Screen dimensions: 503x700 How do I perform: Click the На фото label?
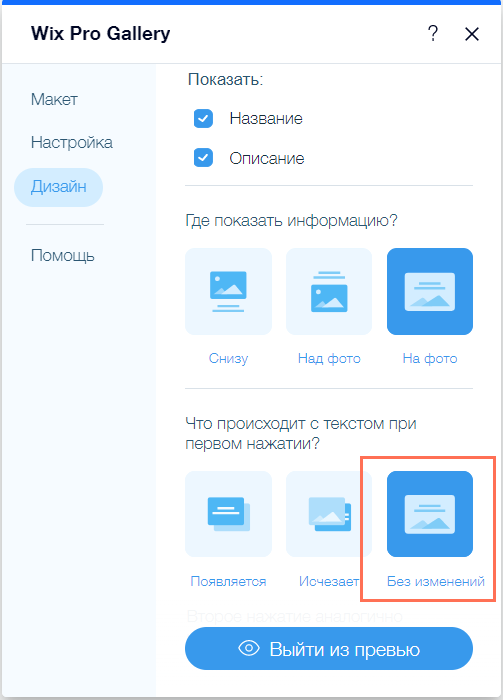[430, 358]
